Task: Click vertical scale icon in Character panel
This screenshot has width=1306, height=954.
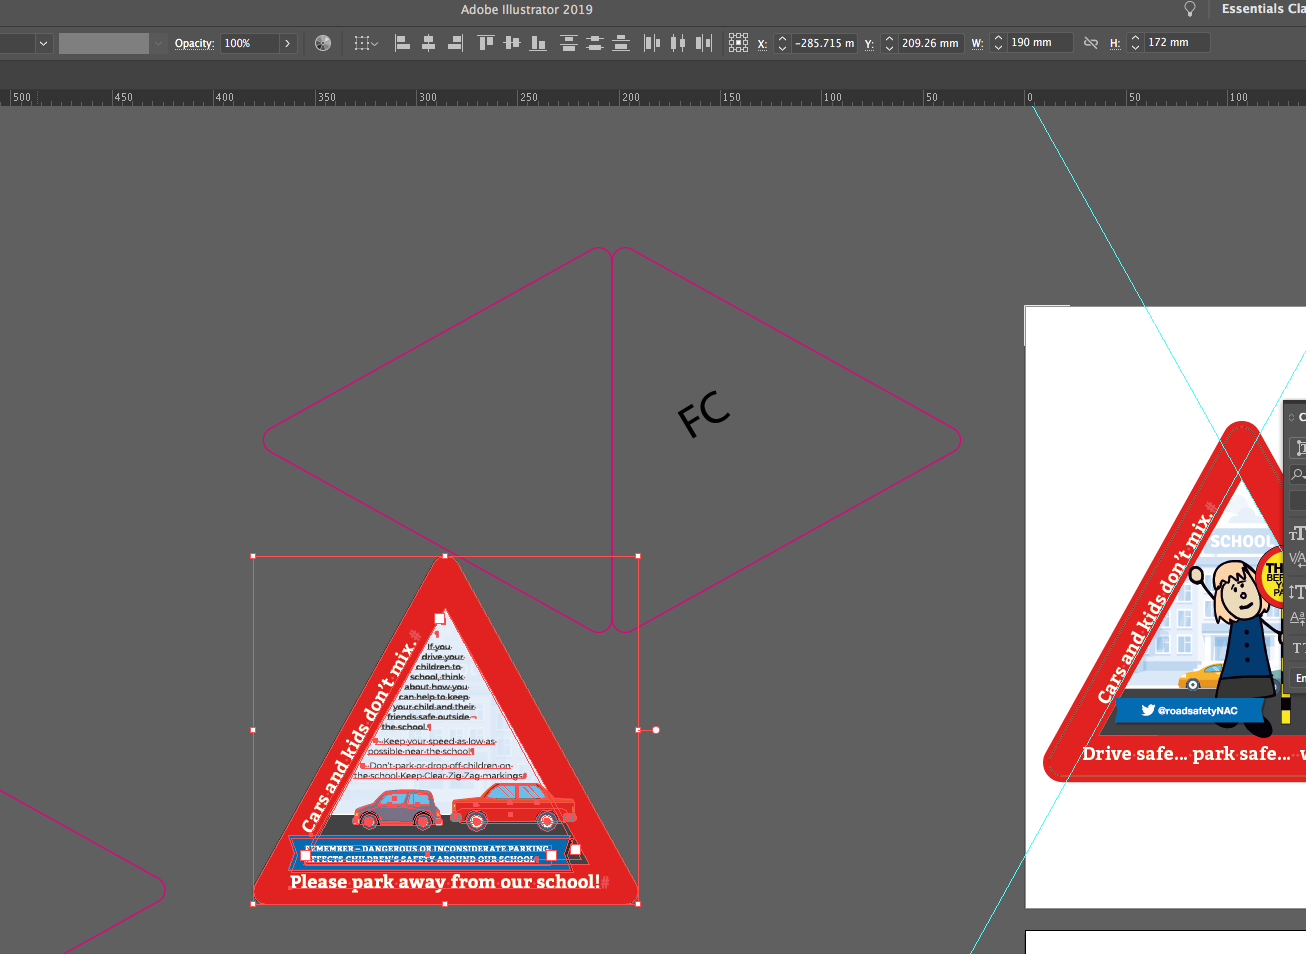Action: (x=1297, y=592)
